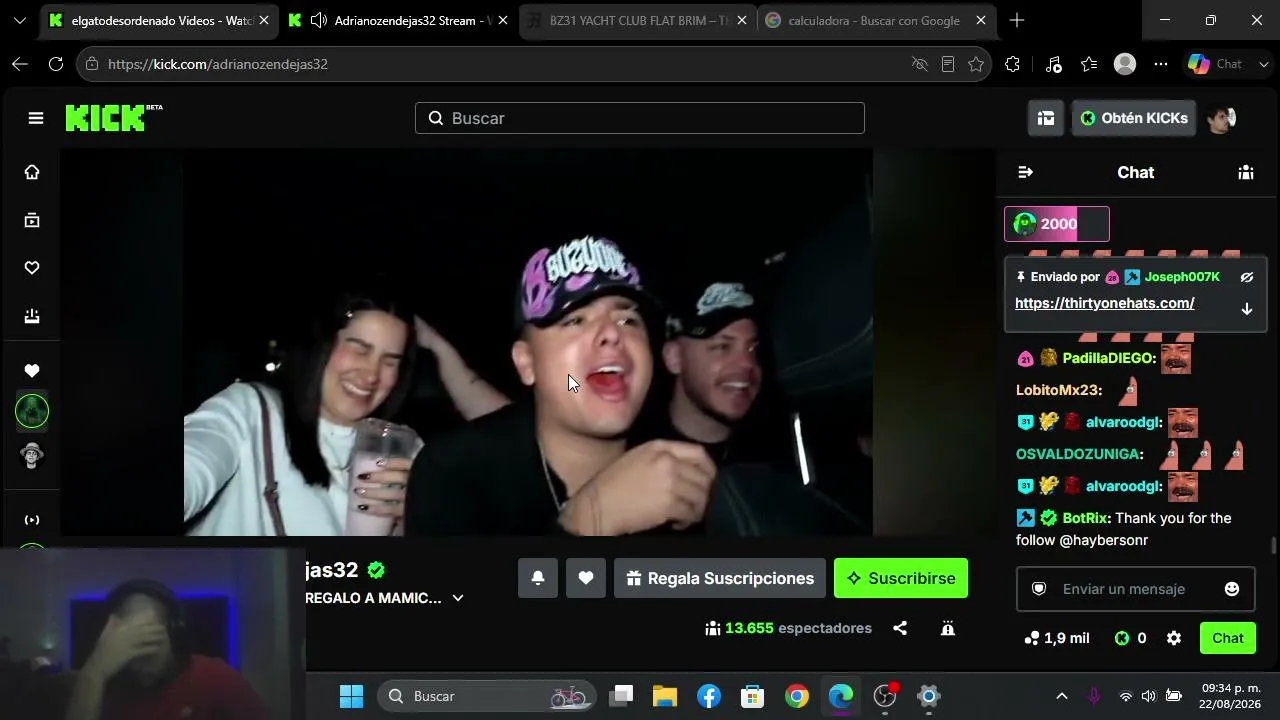Close the calculadora tab
The height and width of the screenshot is (720, 1280).
[981, 20]
